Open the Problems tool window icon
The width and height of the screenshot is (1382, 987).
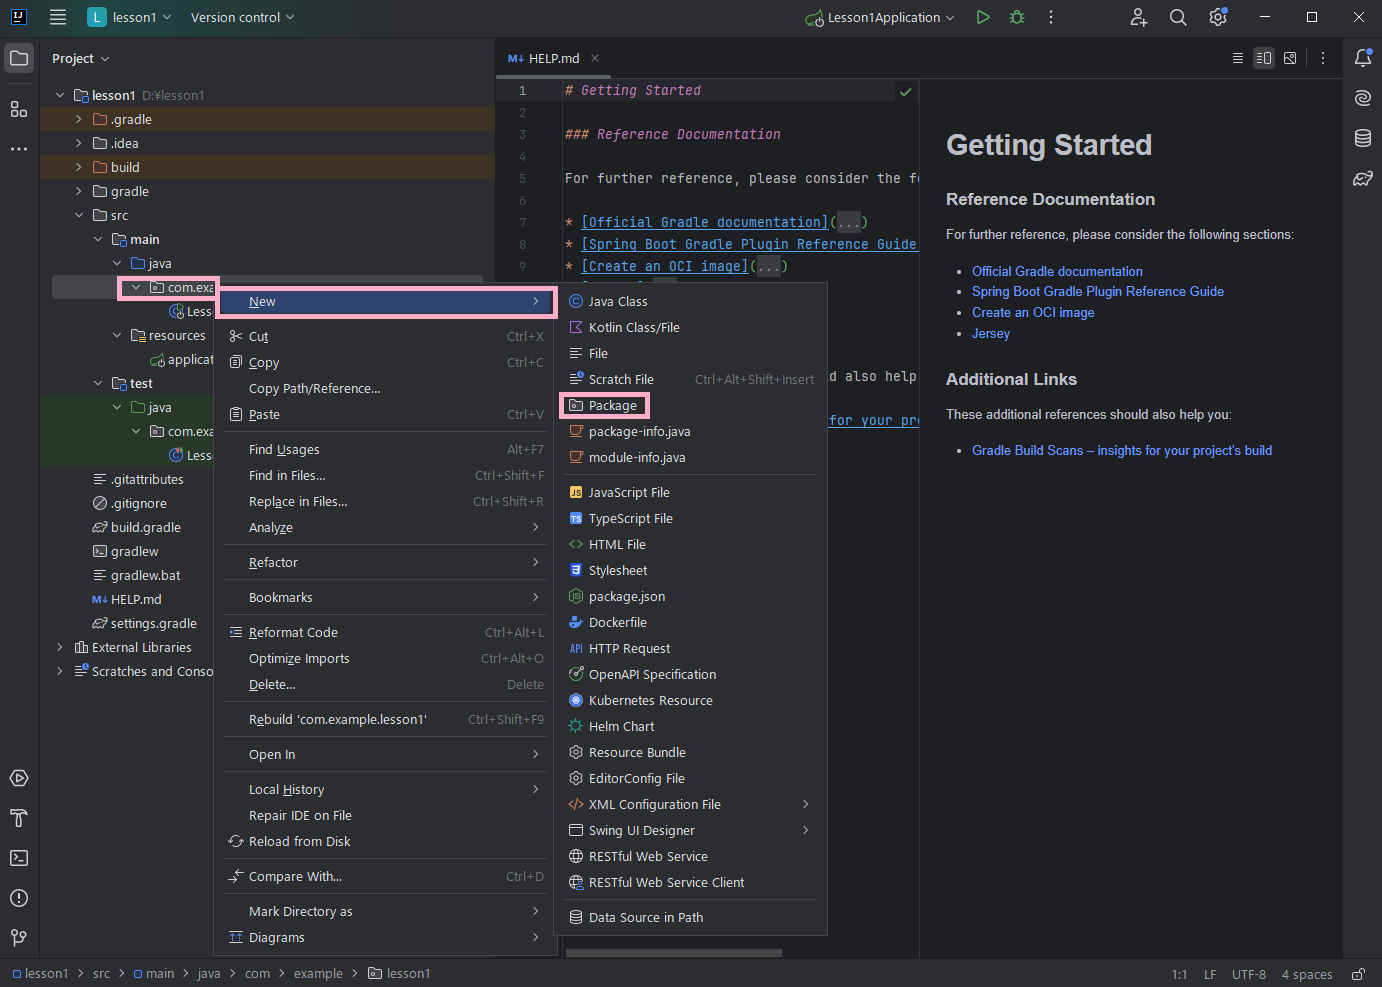19,898
